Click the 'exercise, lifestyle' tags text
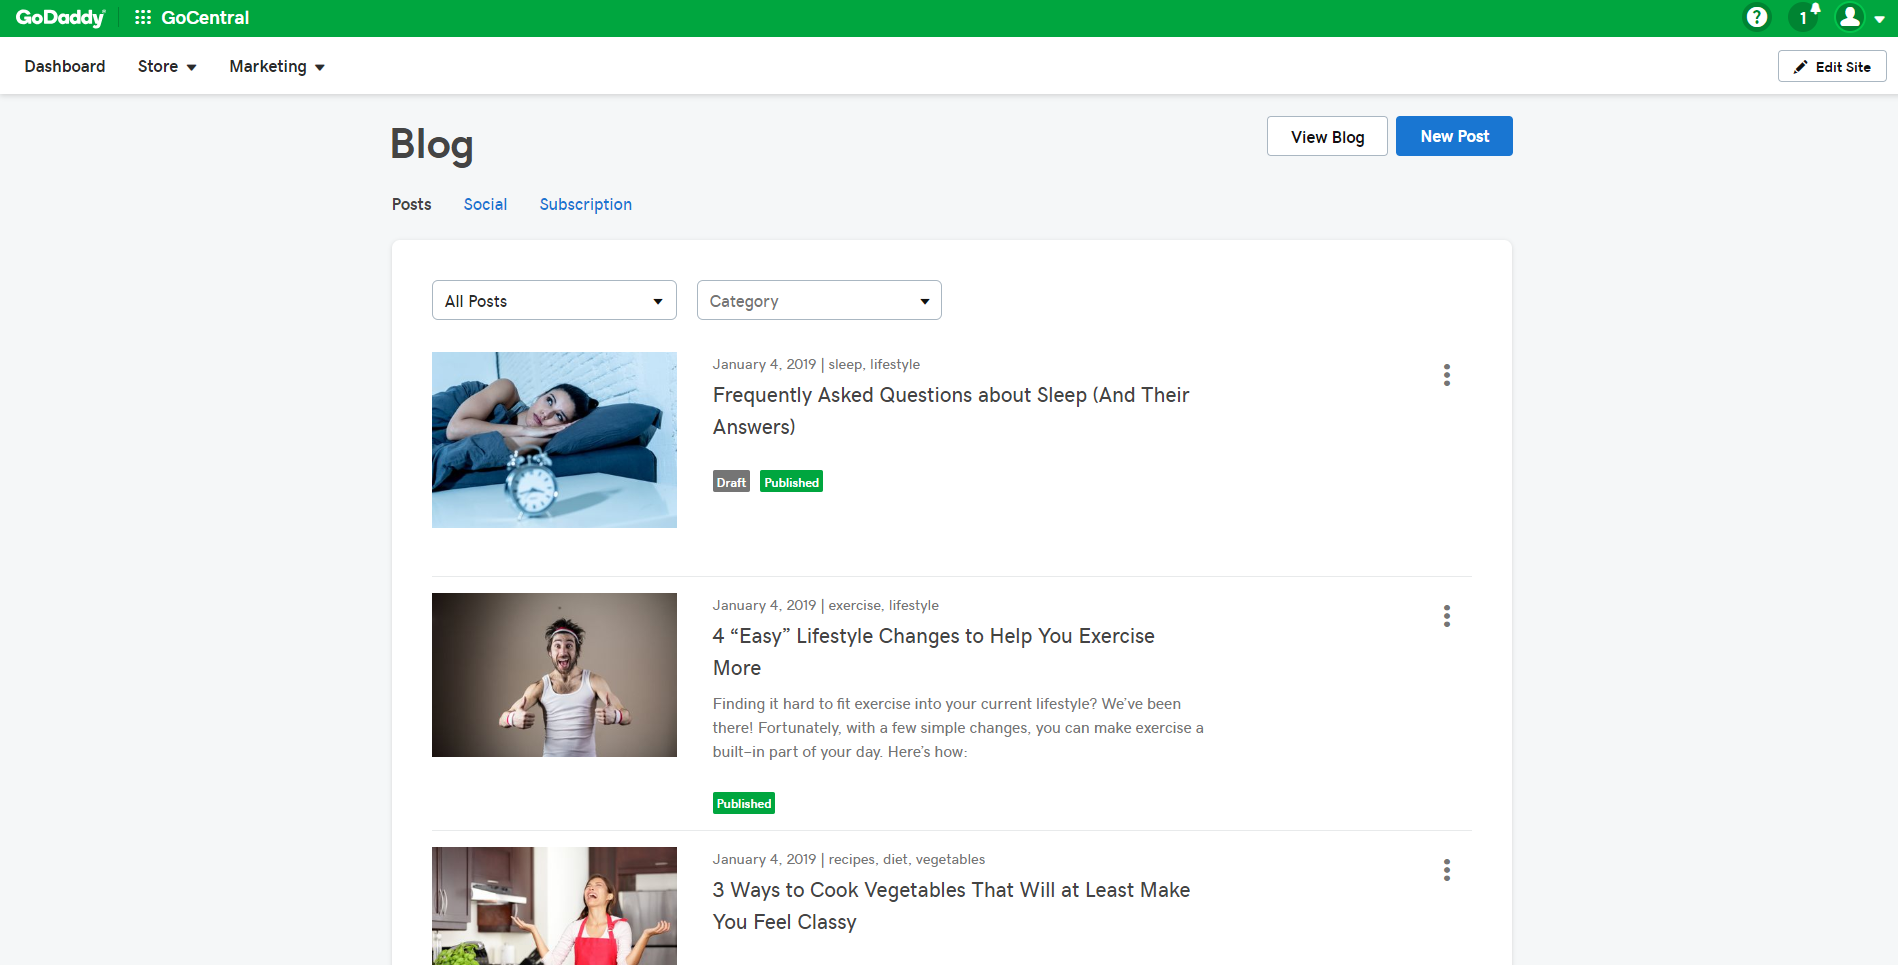Image resolution: width=1898 pixels, height=965 pixels. coord(883,605)
